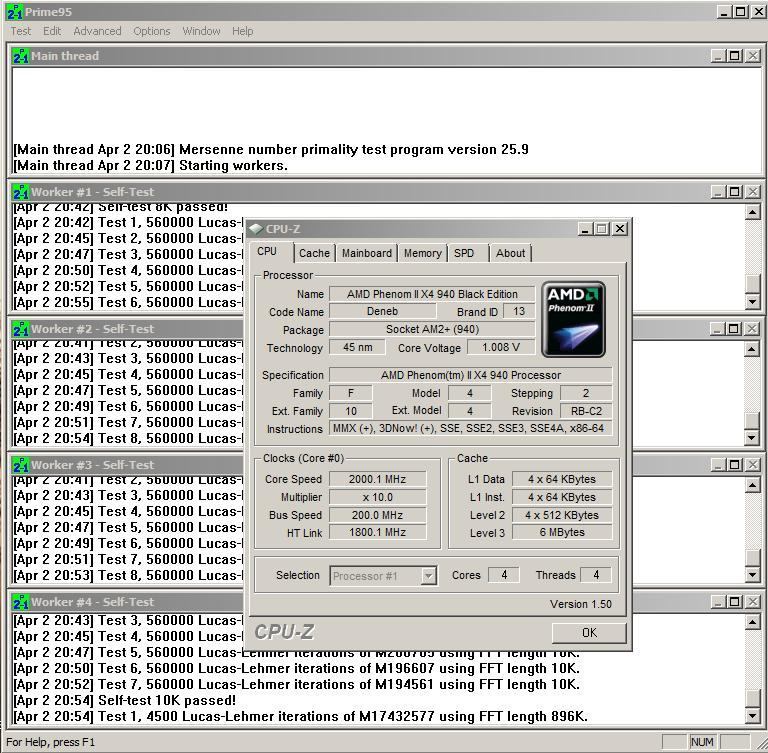Open the Advanced menu
Screen dimensions: 768x753
tap(97, 31)
